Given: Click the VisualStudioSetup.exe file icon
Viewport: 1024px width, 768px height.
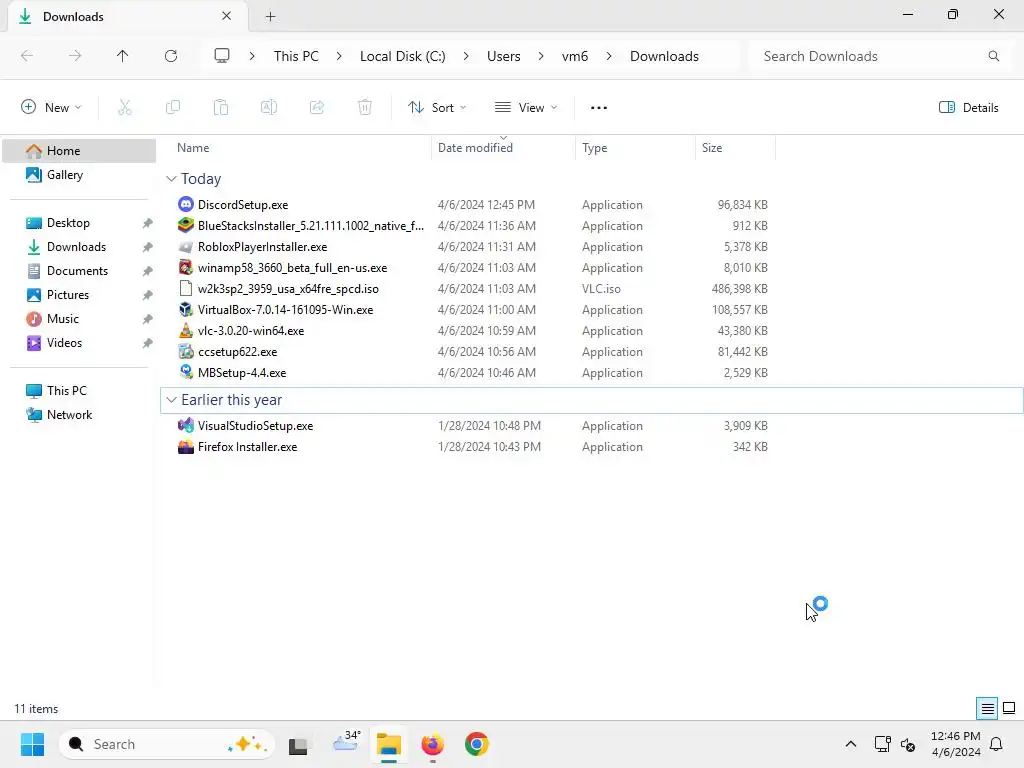Looking at the screenshot, I should (186, 426).
